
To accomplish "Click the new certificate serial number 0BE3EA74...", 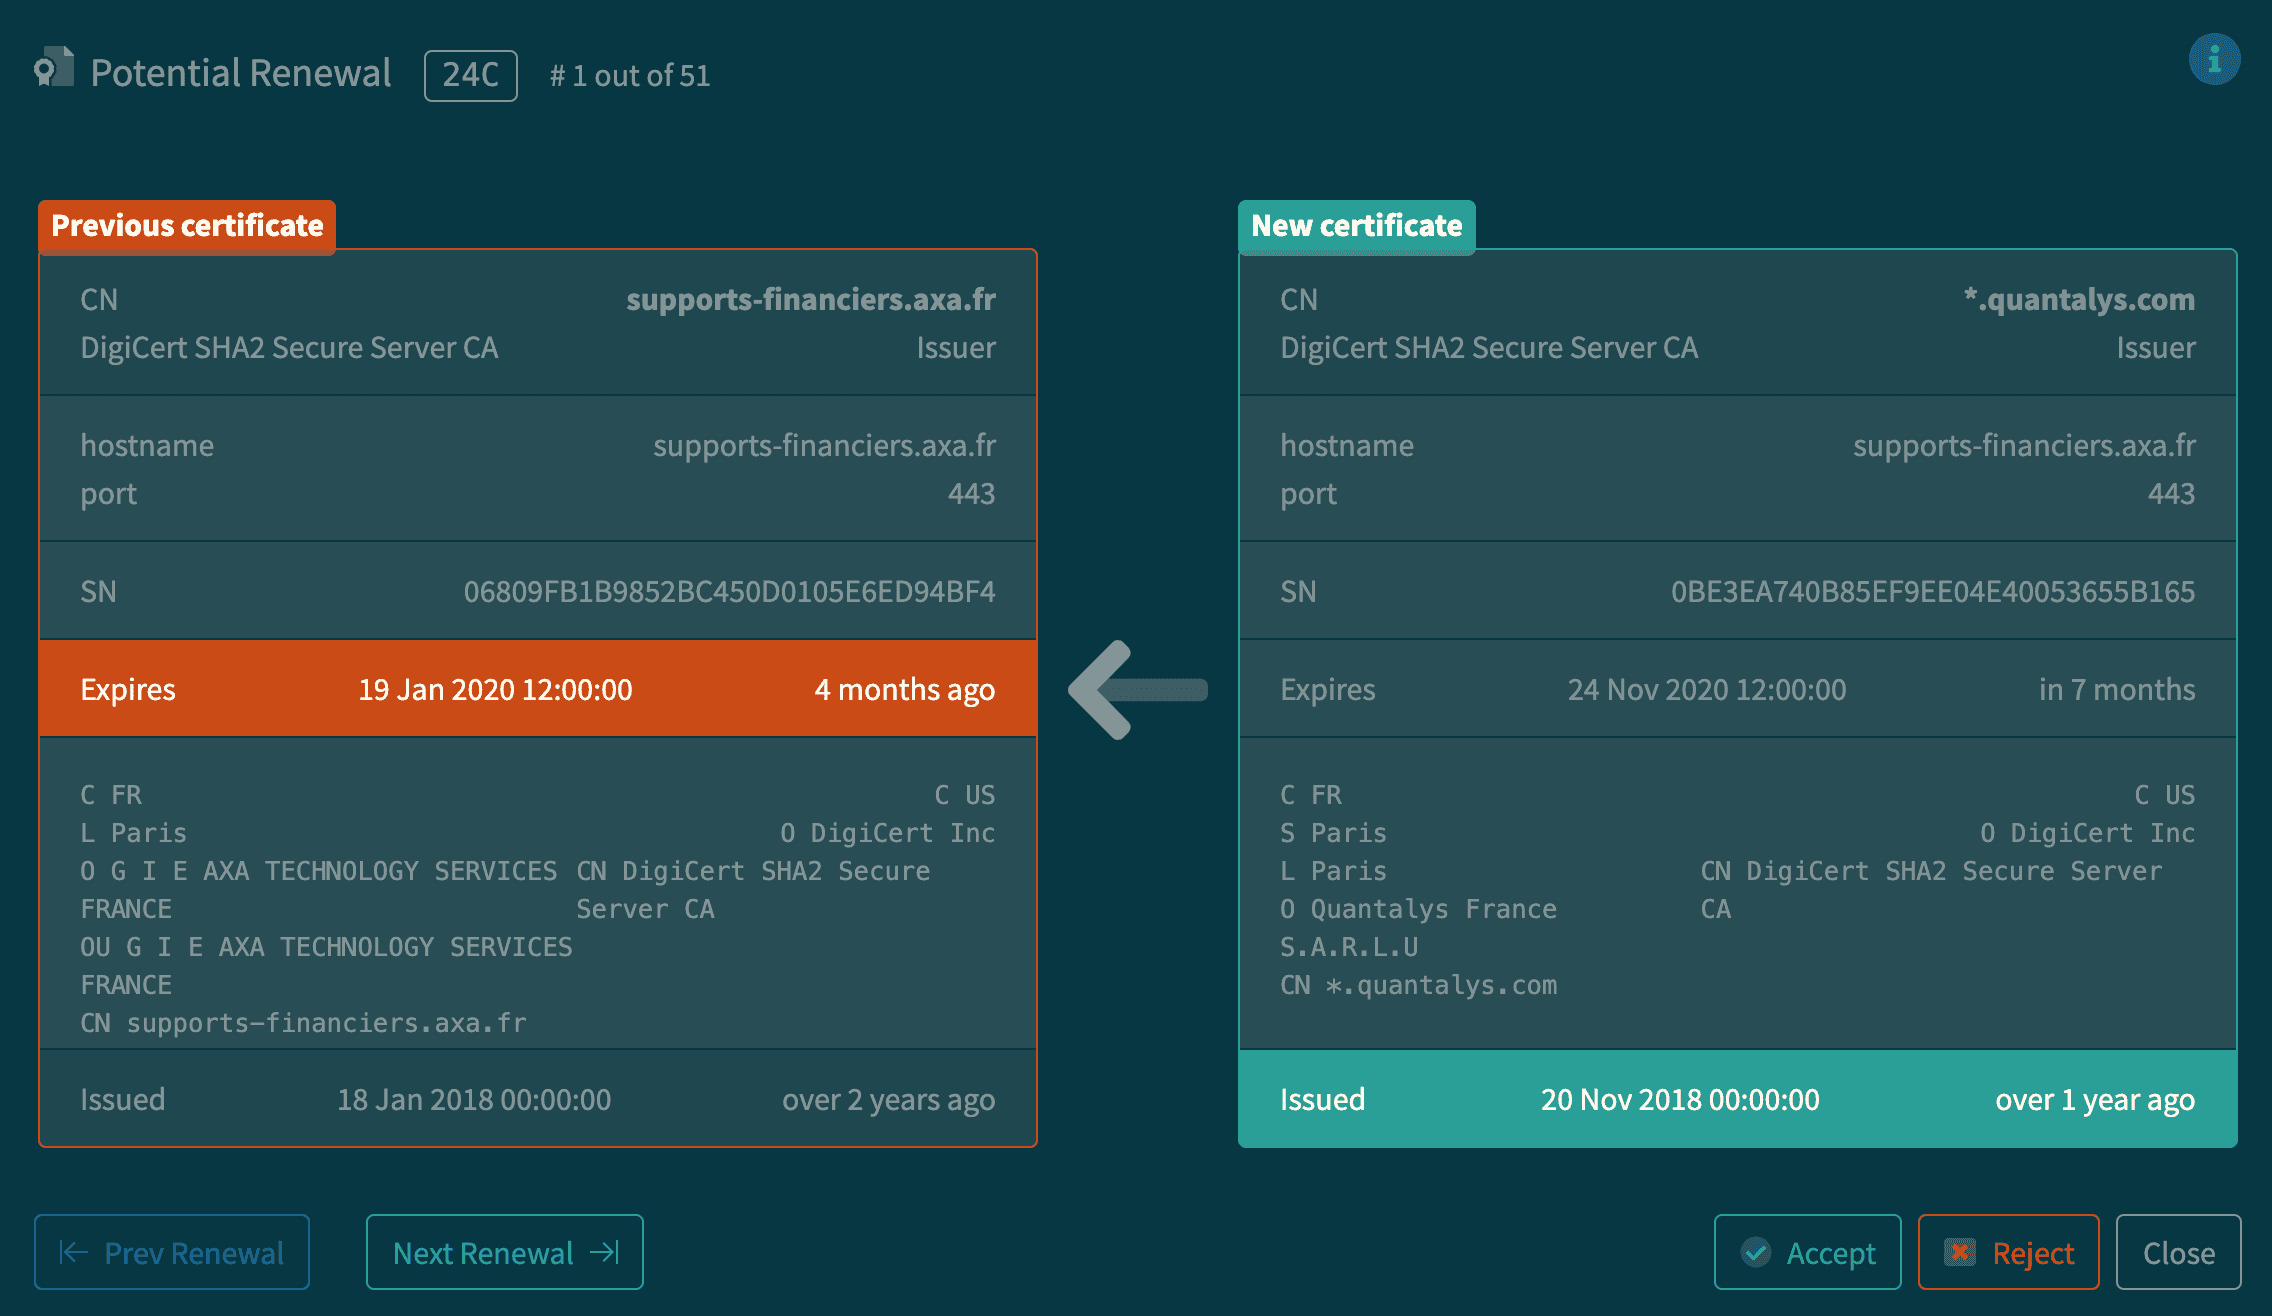I will [x=1932, y=592].
